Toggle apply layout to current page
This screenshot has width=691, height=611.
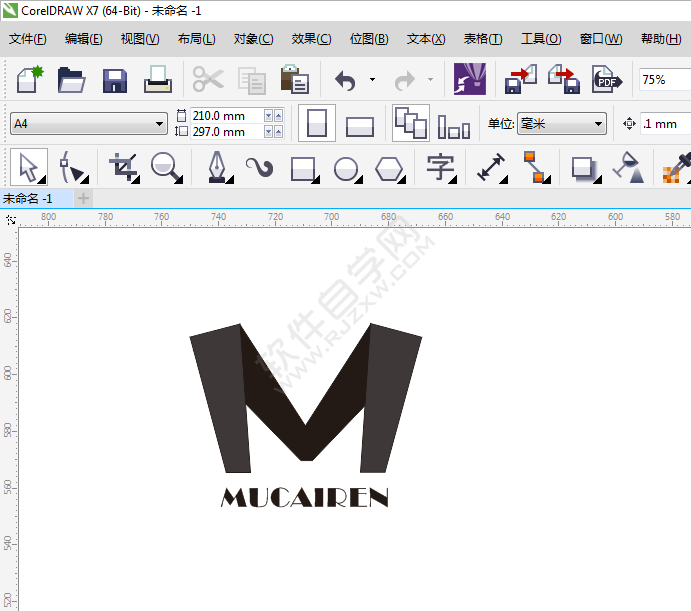coord(454,127)
